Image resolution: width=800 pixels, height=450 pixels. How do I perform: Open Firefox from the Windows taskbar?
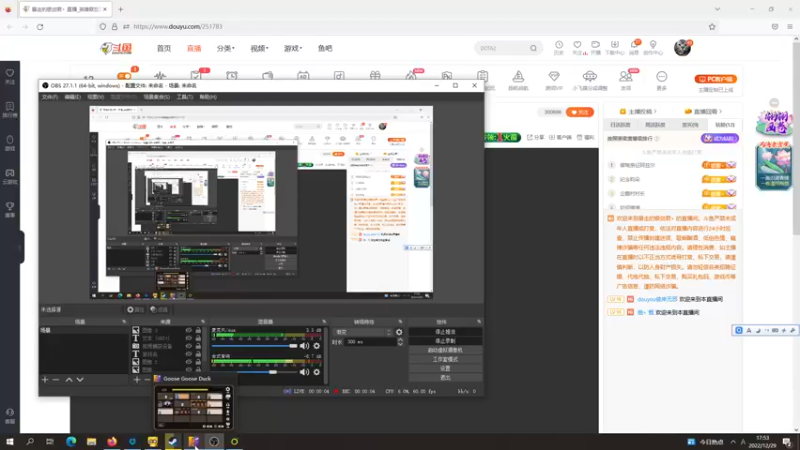pos(112,441)
